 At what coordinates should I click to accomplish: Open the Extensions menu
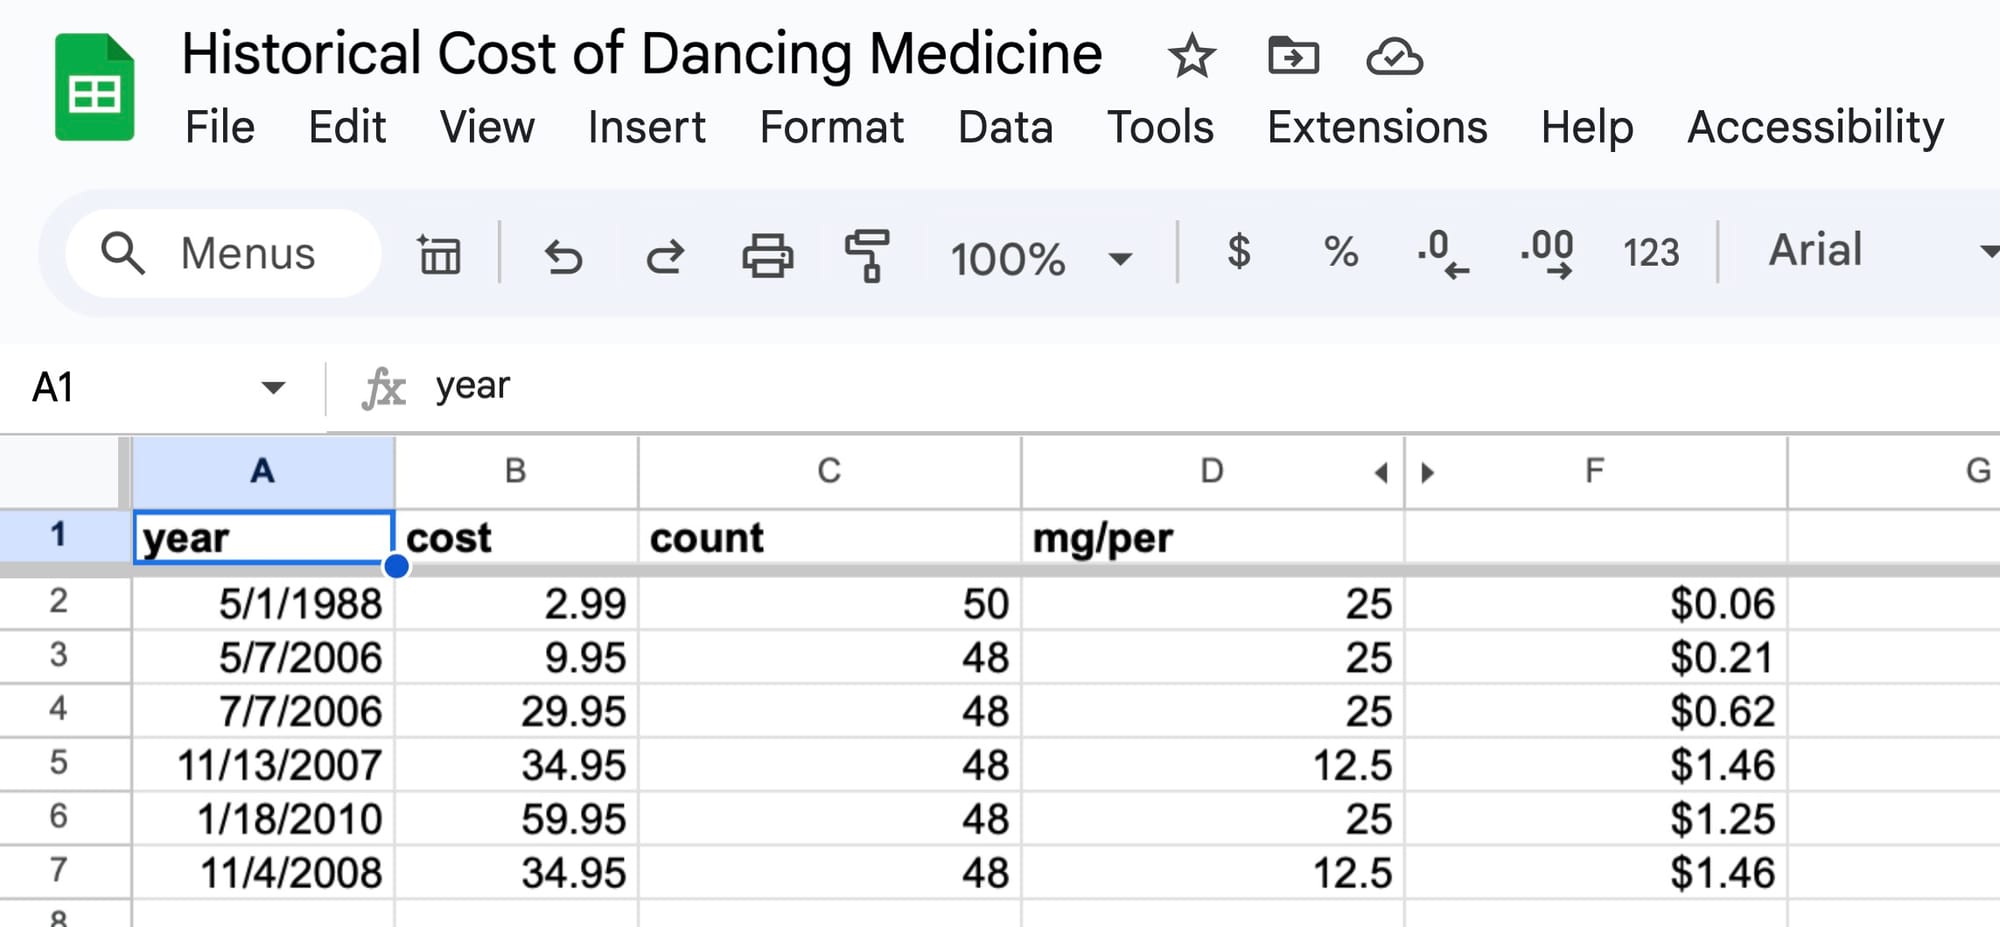(x=1377, y=128)
